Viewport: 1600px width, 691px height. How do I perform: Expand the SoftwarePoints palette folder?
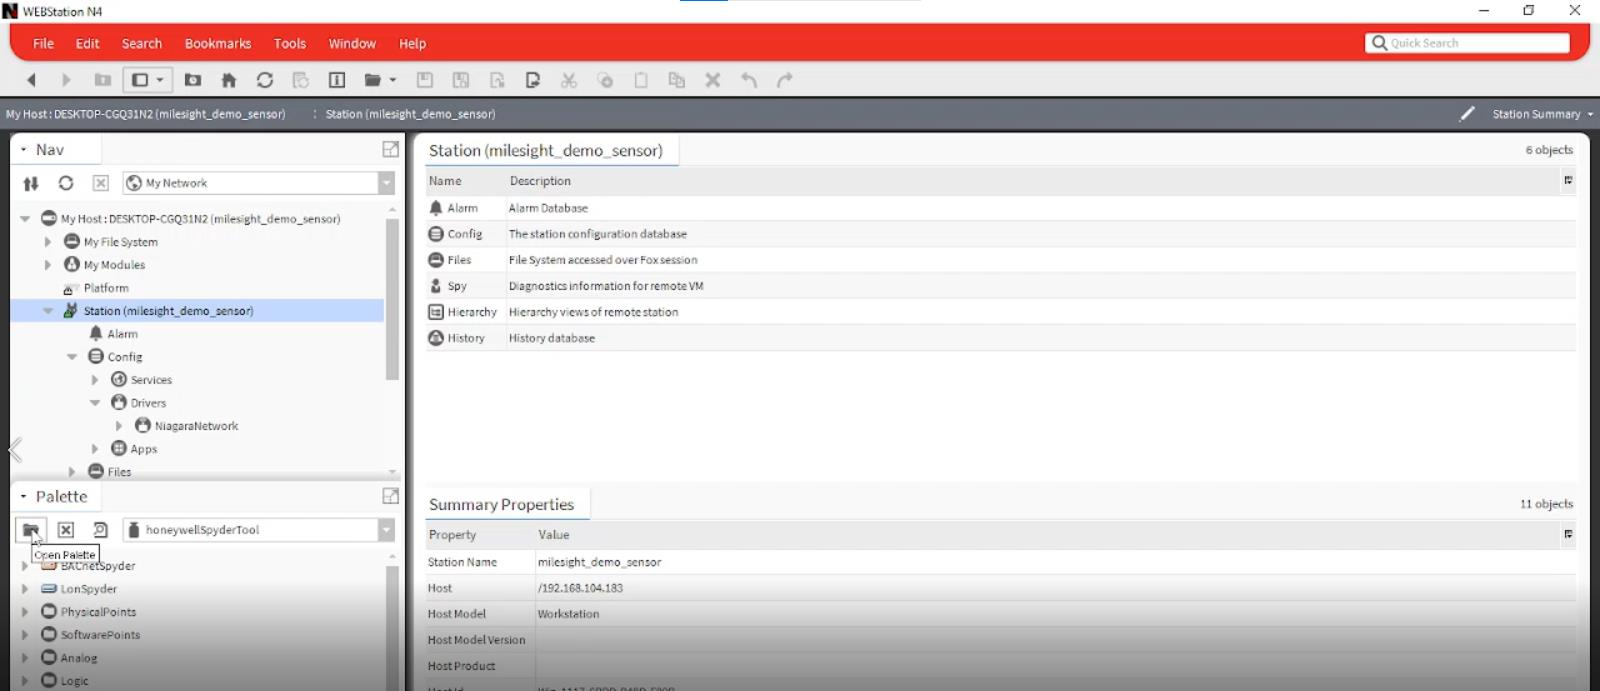25,635
